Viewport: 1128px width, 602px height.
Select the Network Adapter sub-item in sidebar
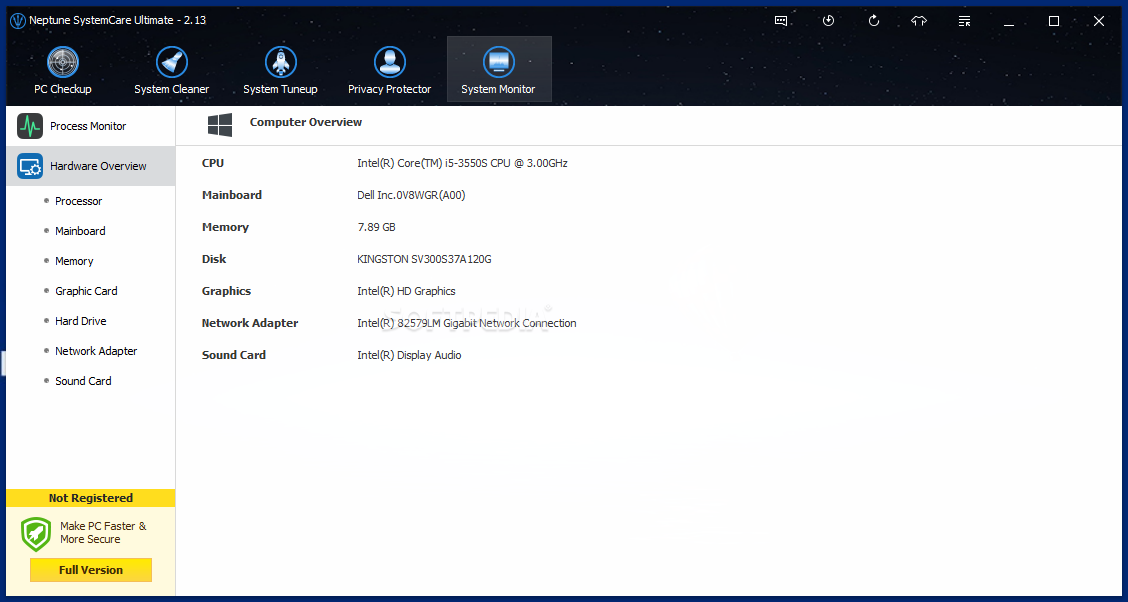[96, 351]
